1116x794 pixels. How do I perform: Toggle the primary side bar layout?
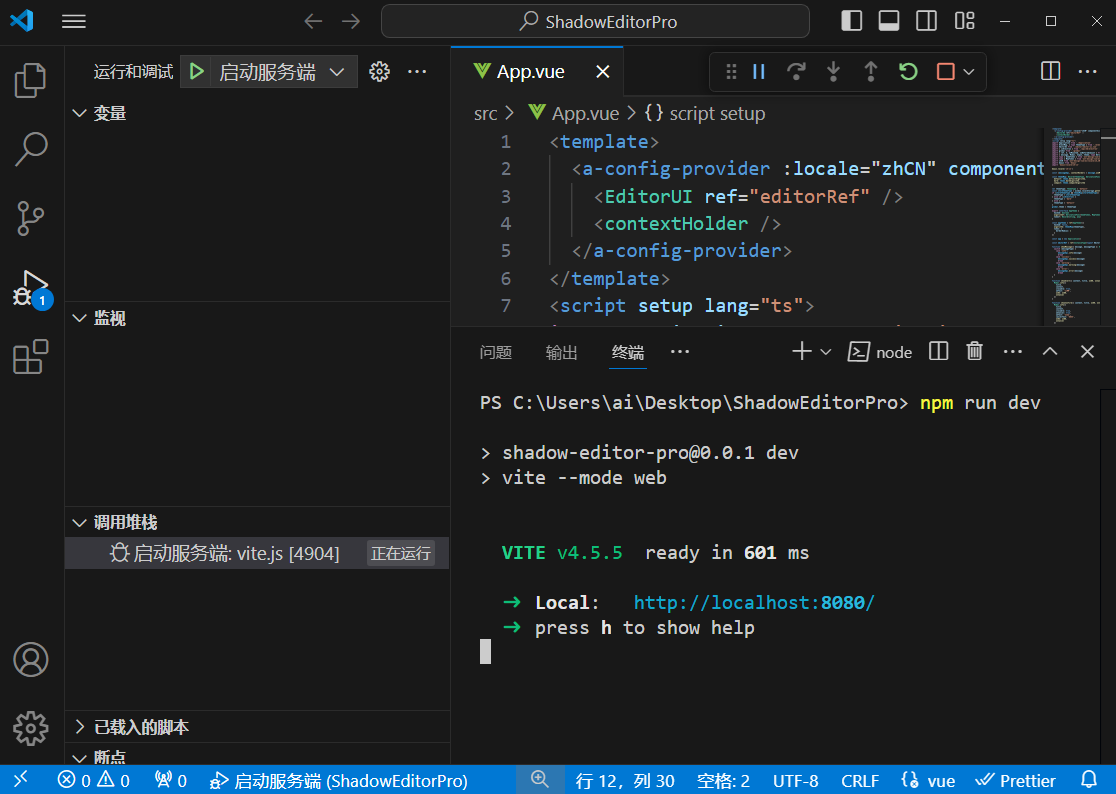click(x=852, y=21)
